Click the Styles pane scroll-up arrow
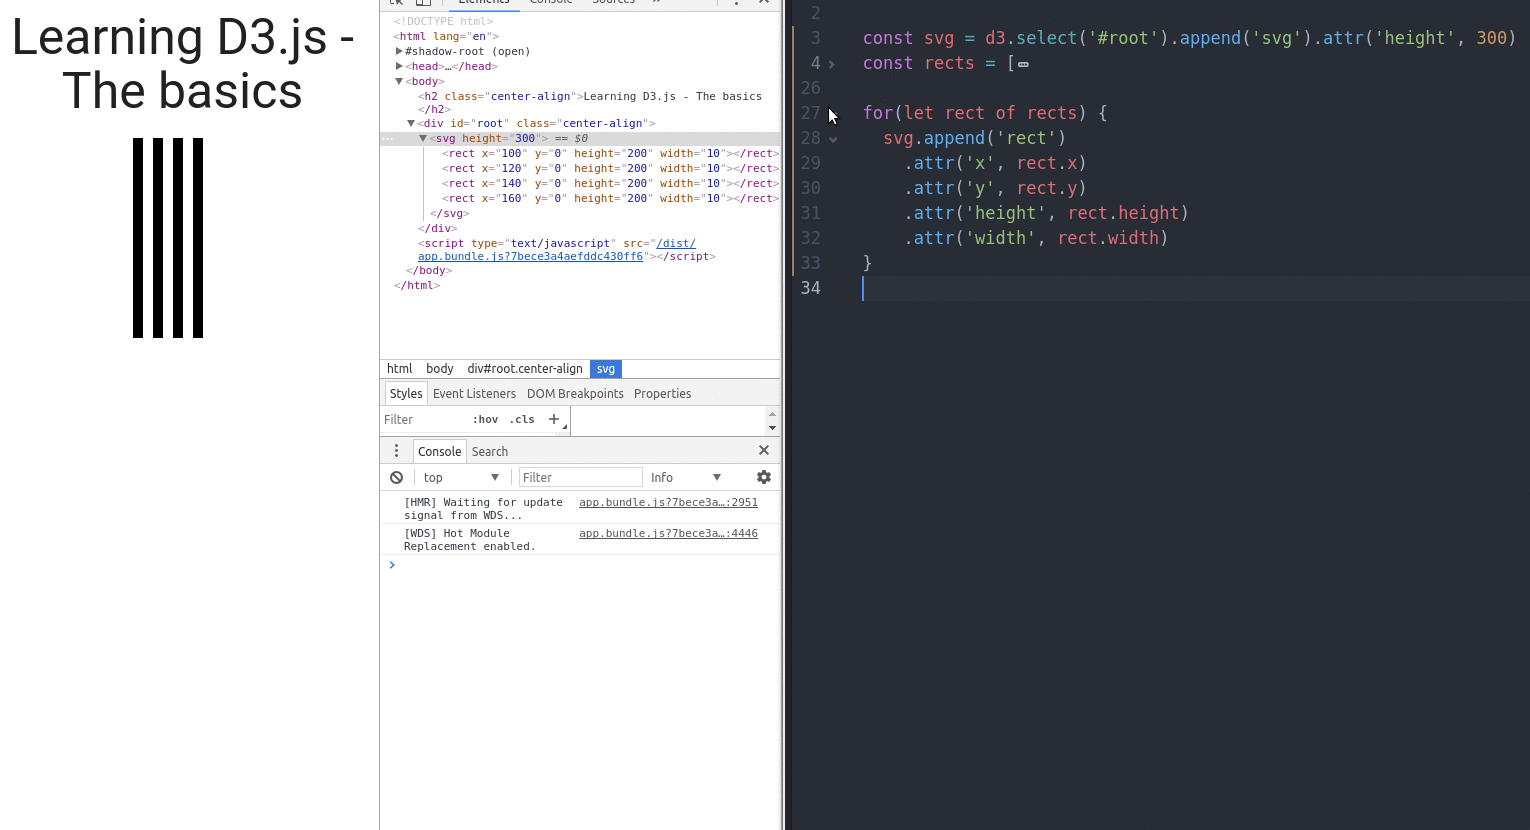 772,413
